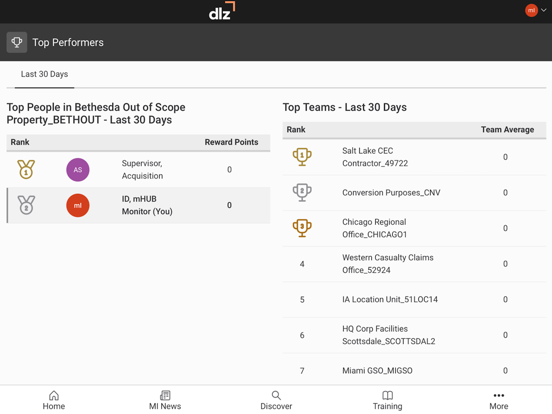Tap the Discover search icon
The image size is (552, 414).
pos(276,395)
